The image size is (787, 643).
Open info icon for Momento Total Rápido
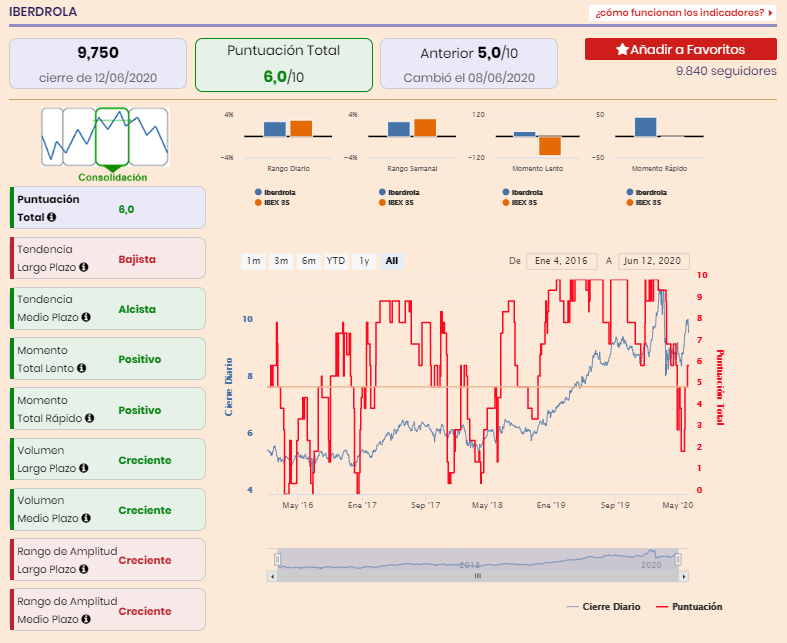89,418
